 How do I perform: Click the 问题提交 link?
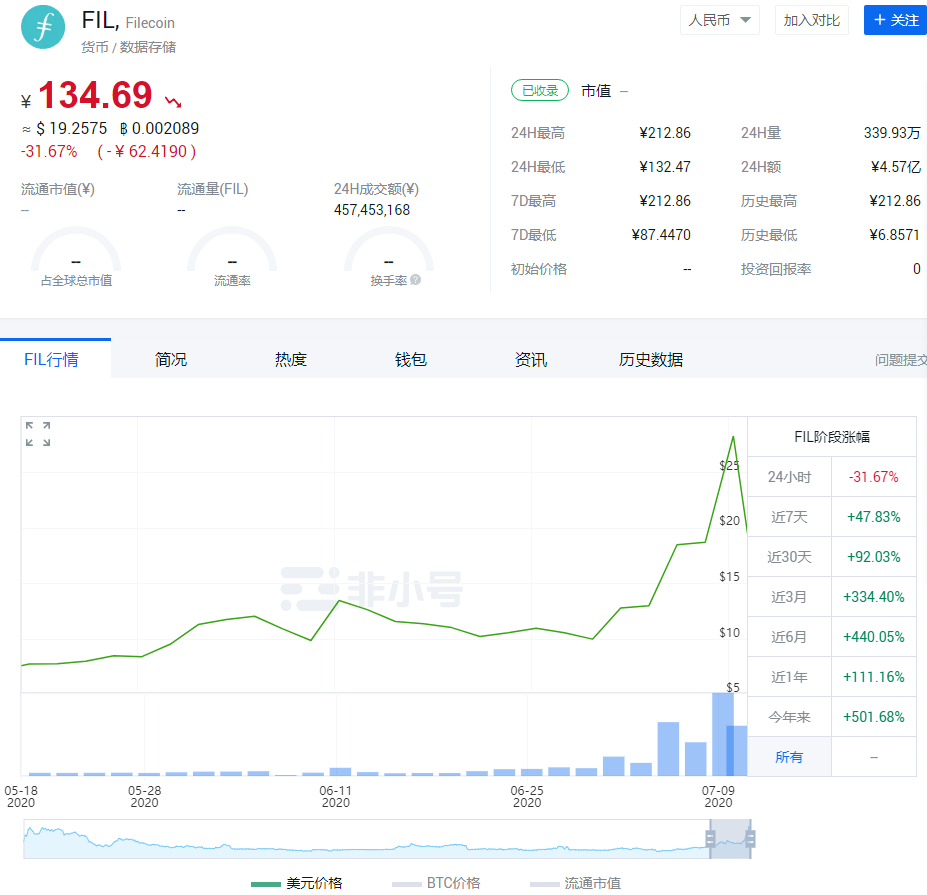click(x=901, y=359)
